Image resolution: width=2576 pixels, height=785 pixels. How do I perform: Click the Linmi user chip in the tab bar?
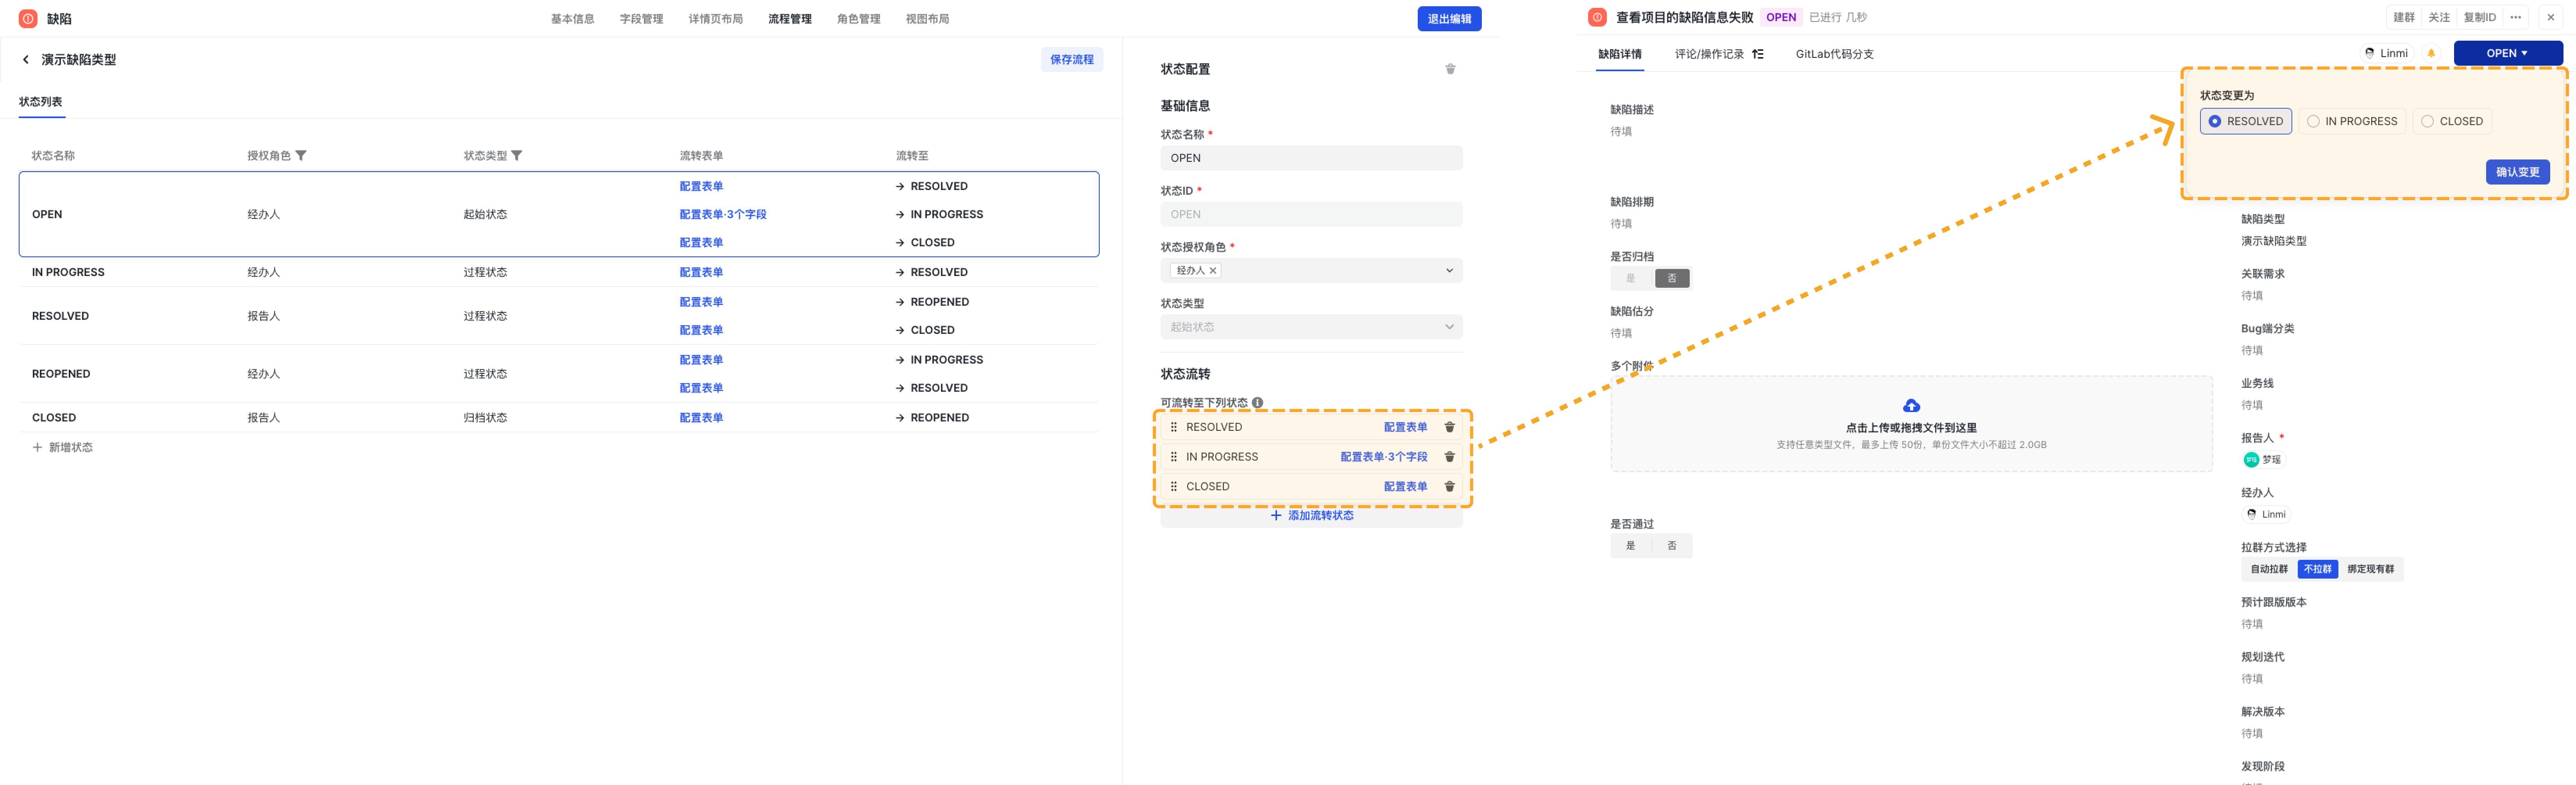coord(2386,54)
